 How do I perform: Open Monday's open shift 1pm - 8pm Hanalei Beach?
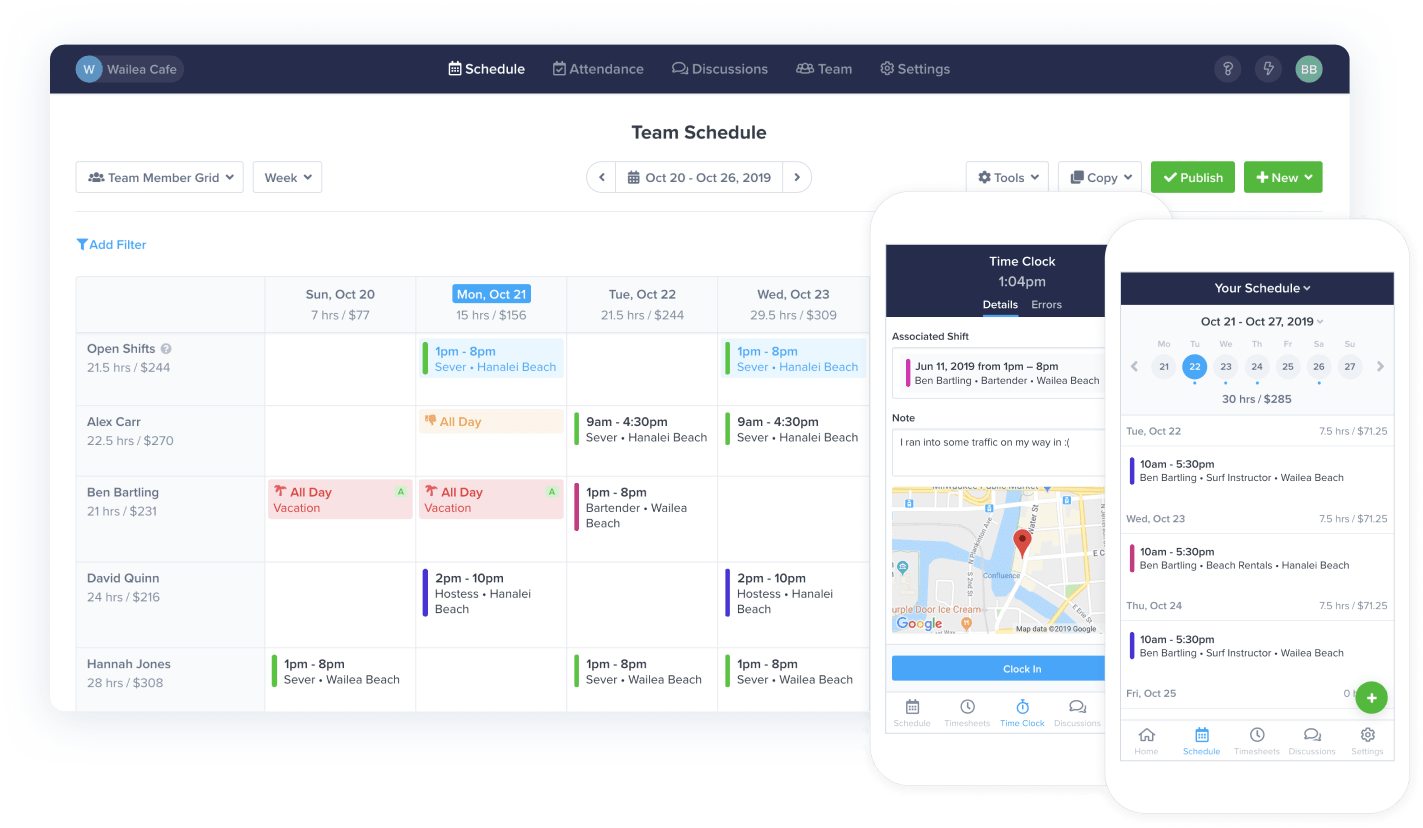pyautogui.click(x=491, y=358)
